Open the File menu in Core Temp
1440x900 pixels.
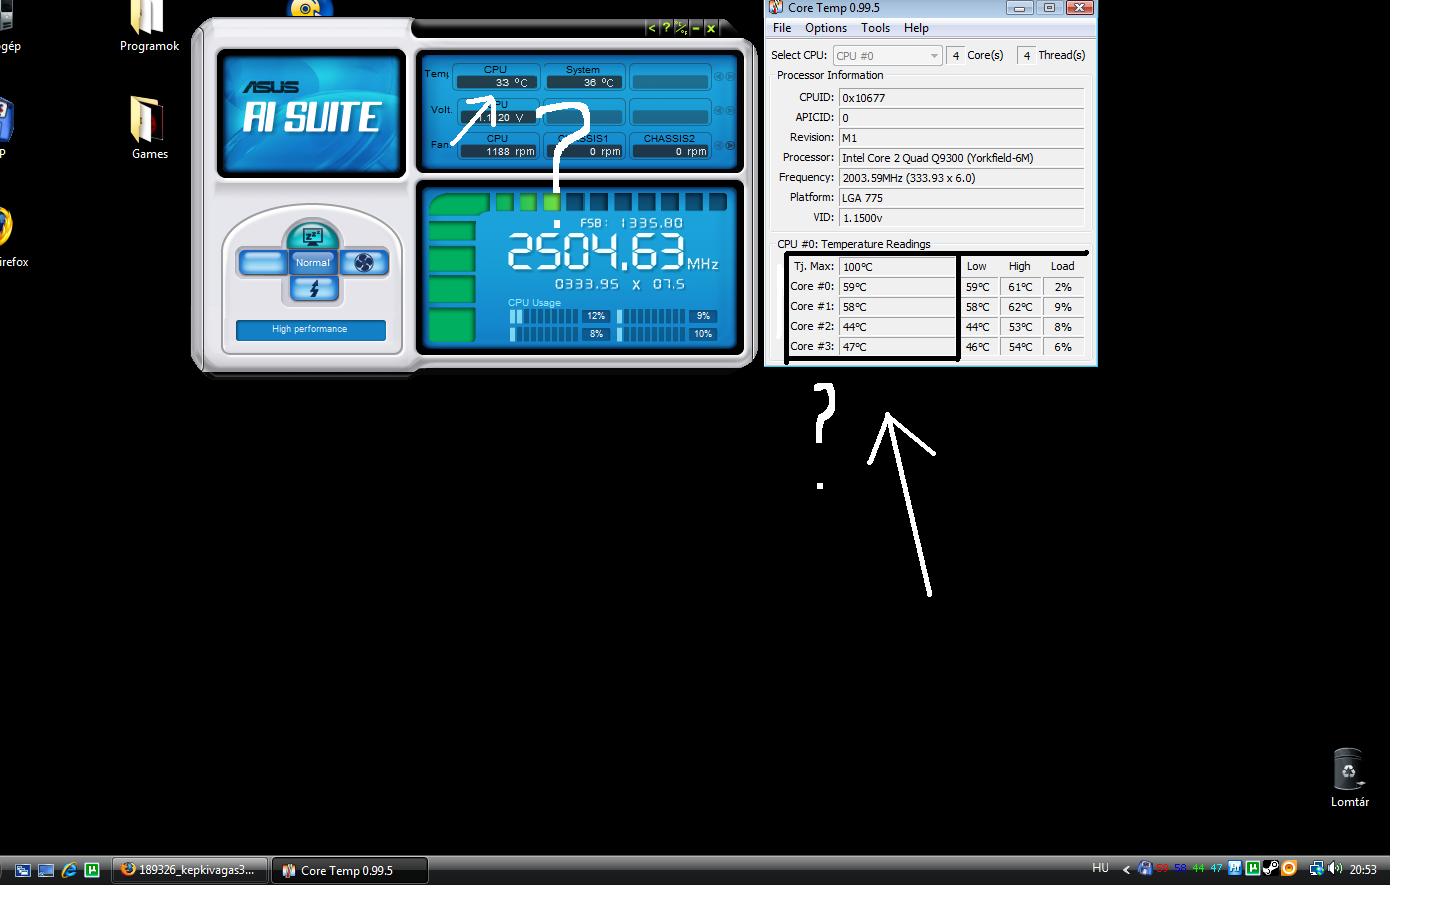[x=782, y=28]
